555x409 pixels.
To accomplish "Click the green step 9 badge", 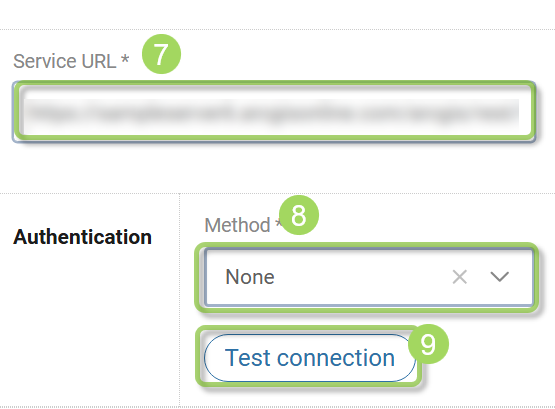I will coord(428,344).
